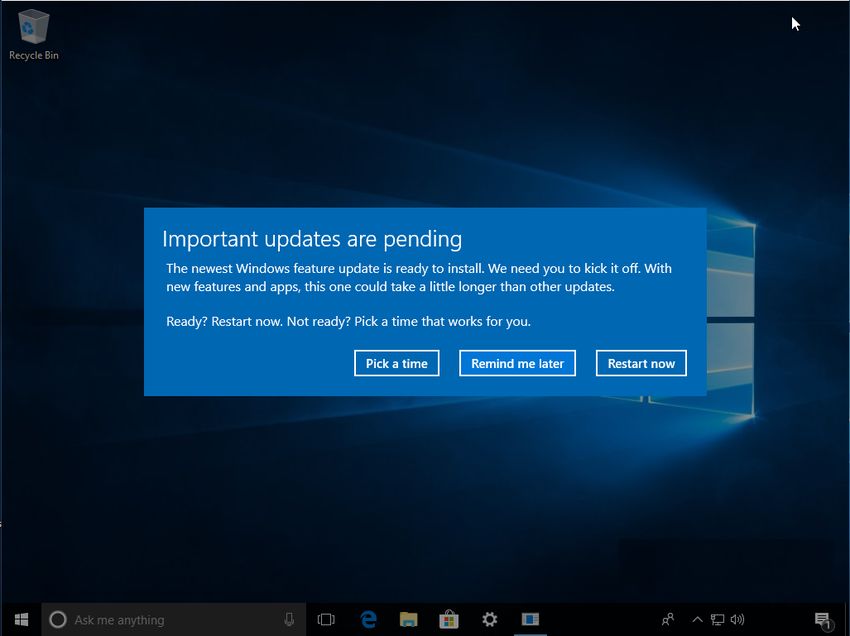Launch Microsoft Edge from the taskbar

(369, 619)
